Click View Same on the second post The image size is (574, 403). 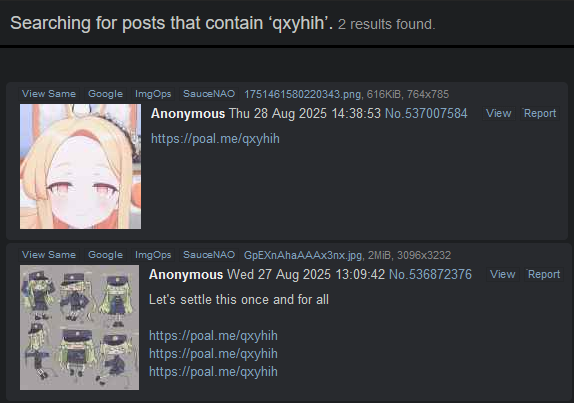click(49, 255)
